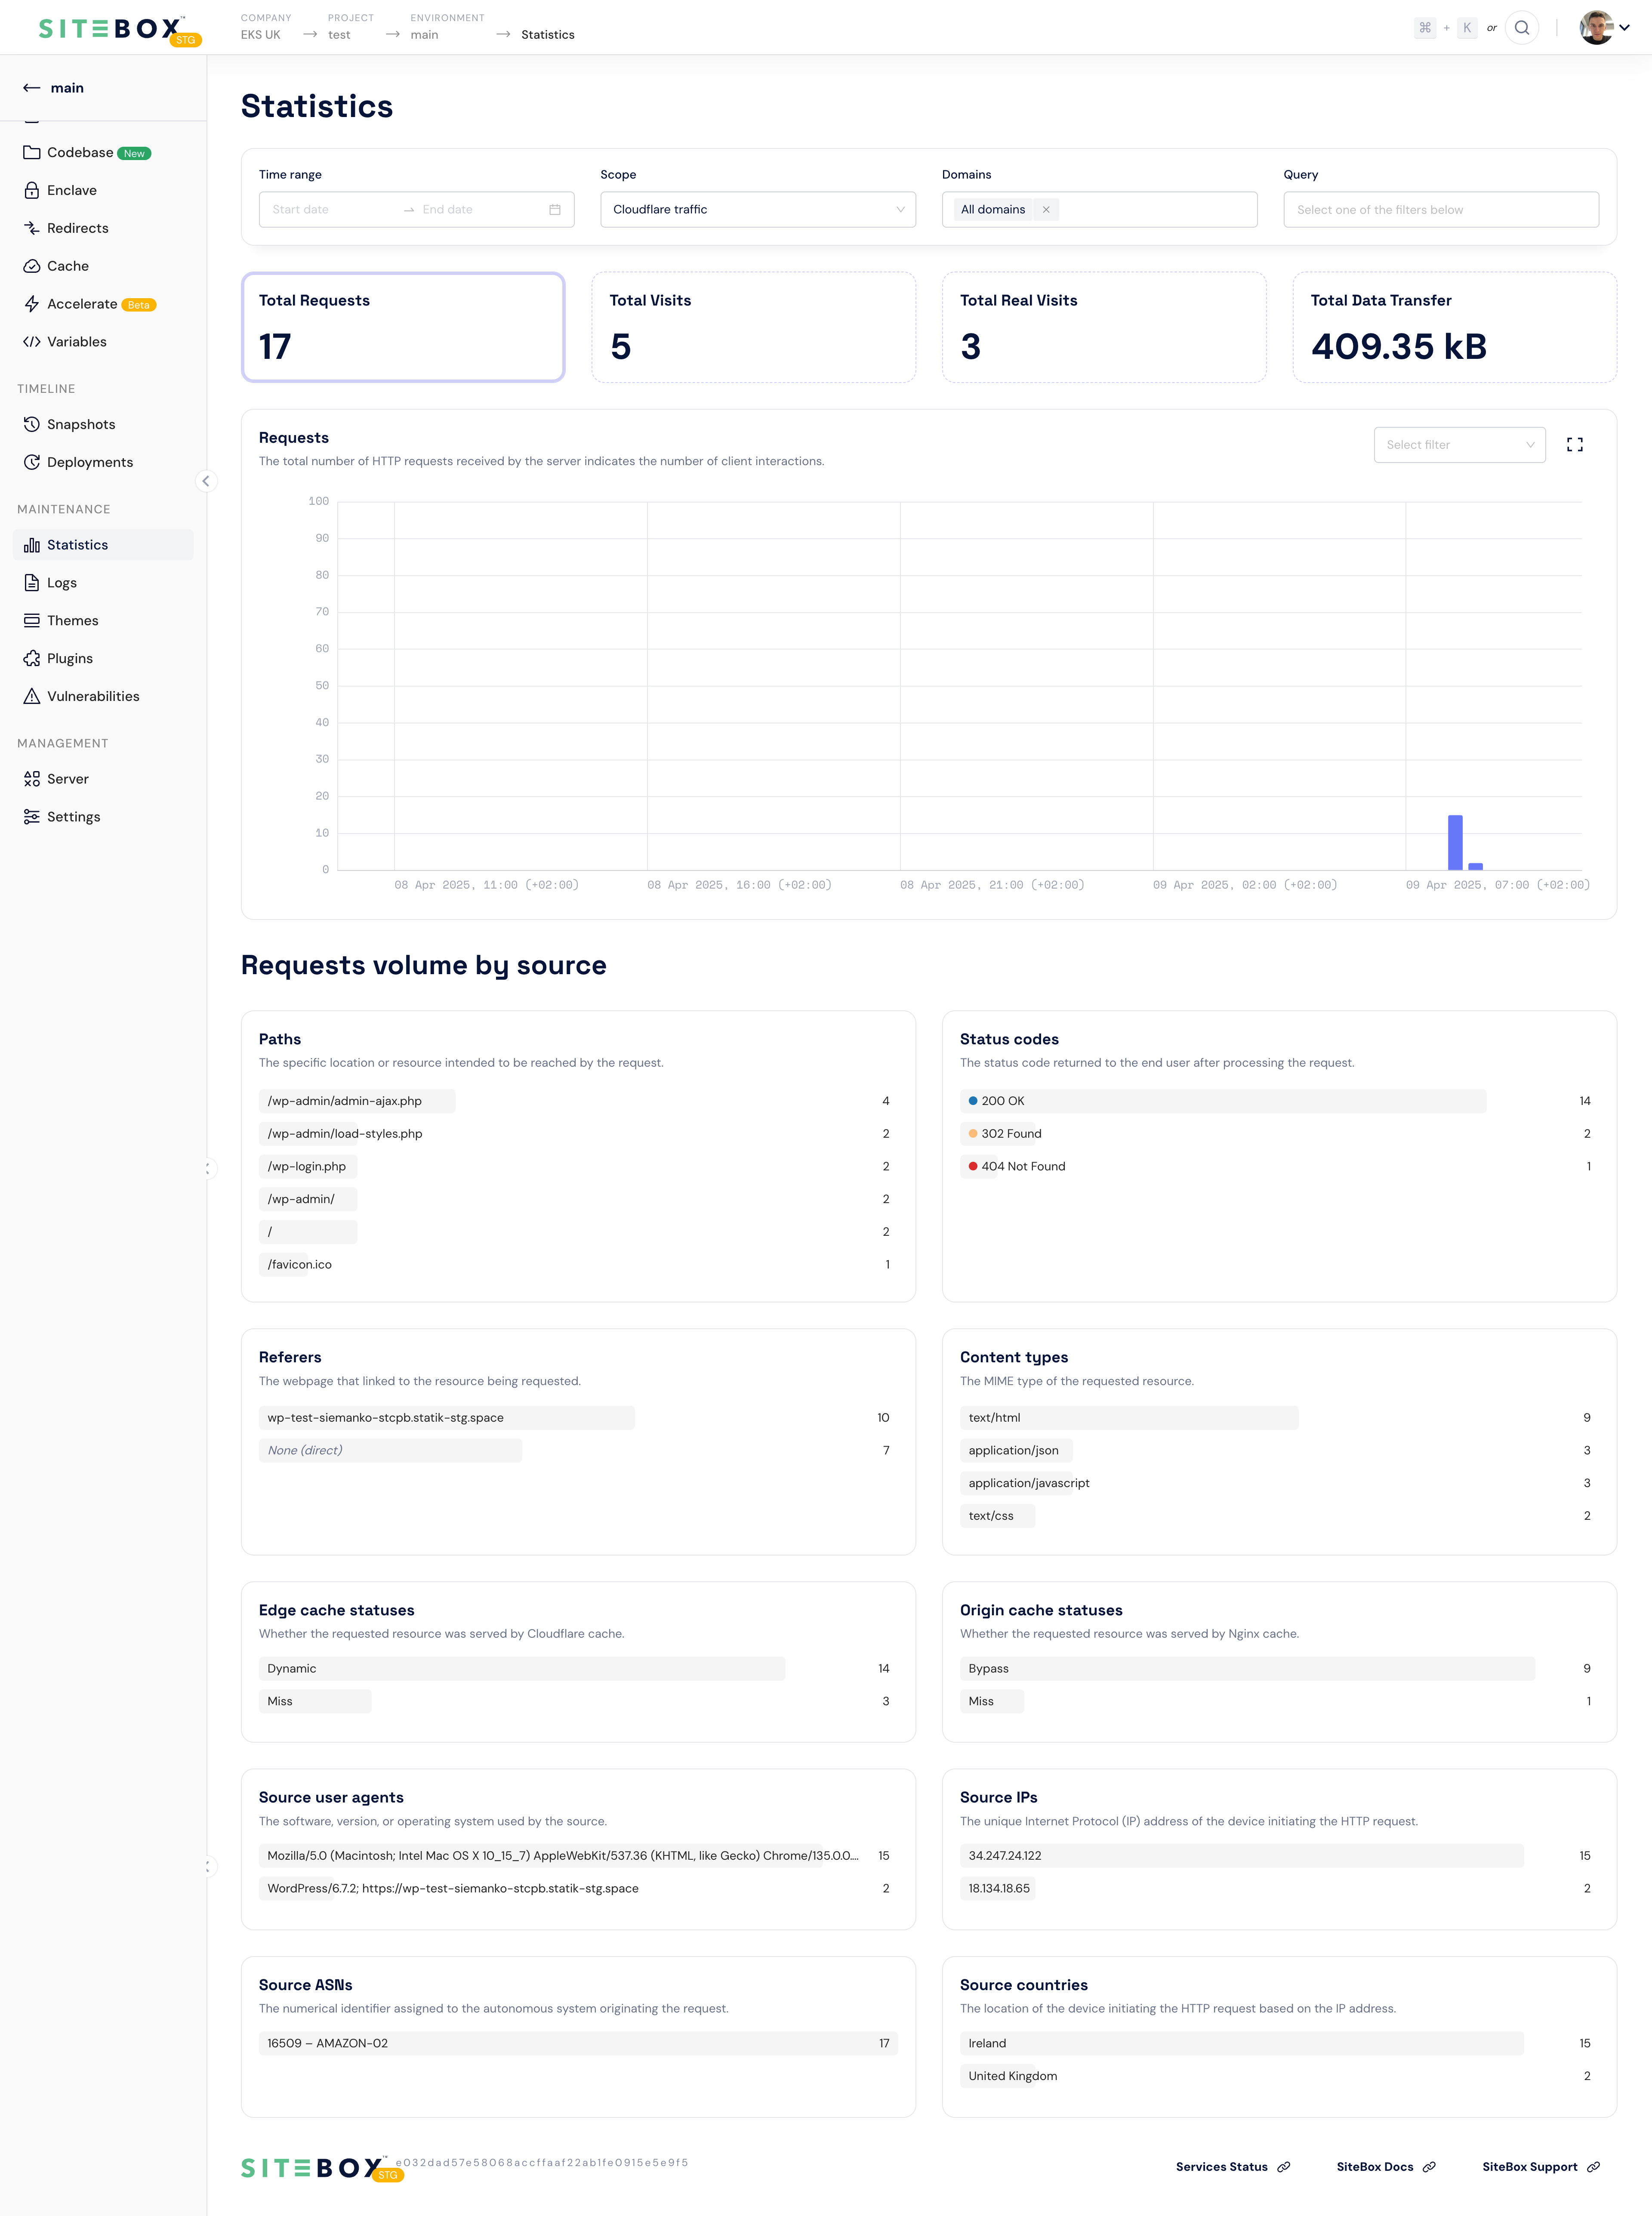Click the Statistics bar chart icon
Screen dimensions: 1652x2216
[x=32, y=545]
